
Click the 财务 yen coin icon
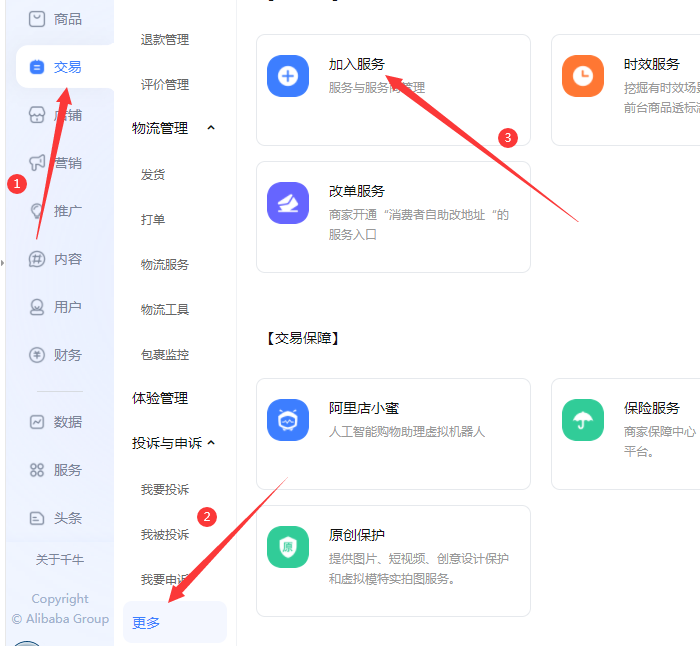pos(37,355)
